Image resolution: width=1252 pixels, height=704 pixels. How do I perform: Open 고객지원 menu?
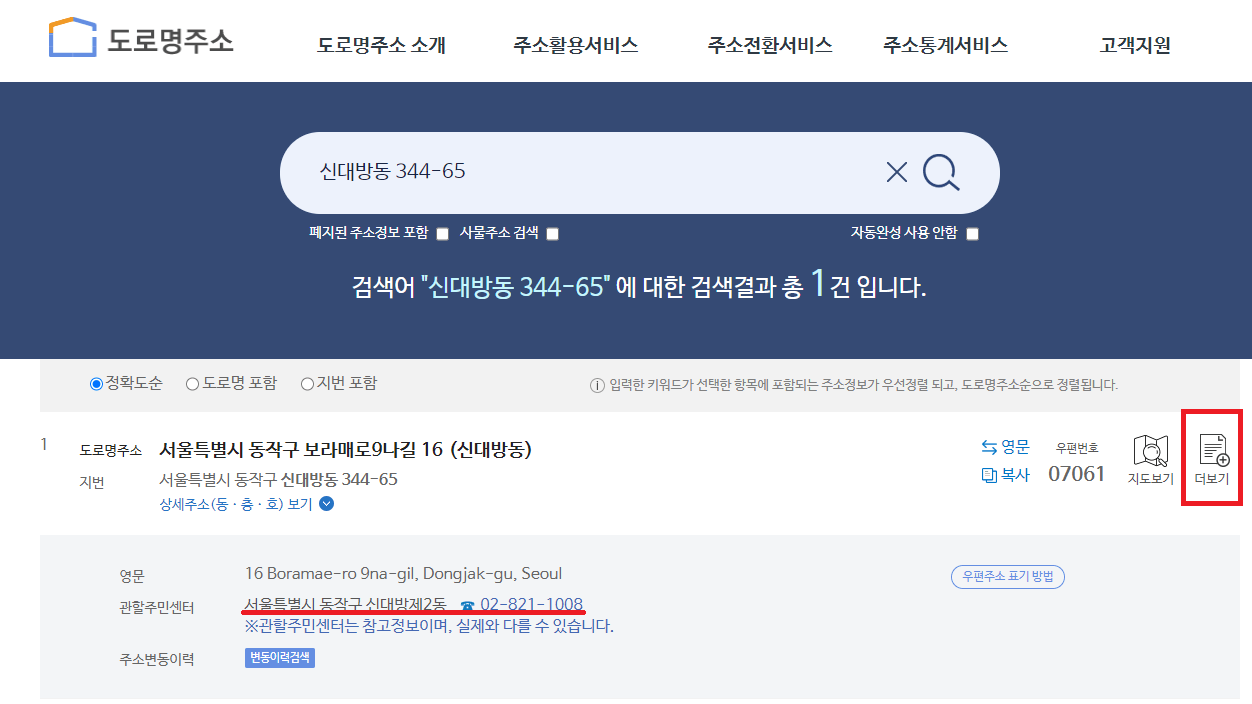[x=1135, y=45]
